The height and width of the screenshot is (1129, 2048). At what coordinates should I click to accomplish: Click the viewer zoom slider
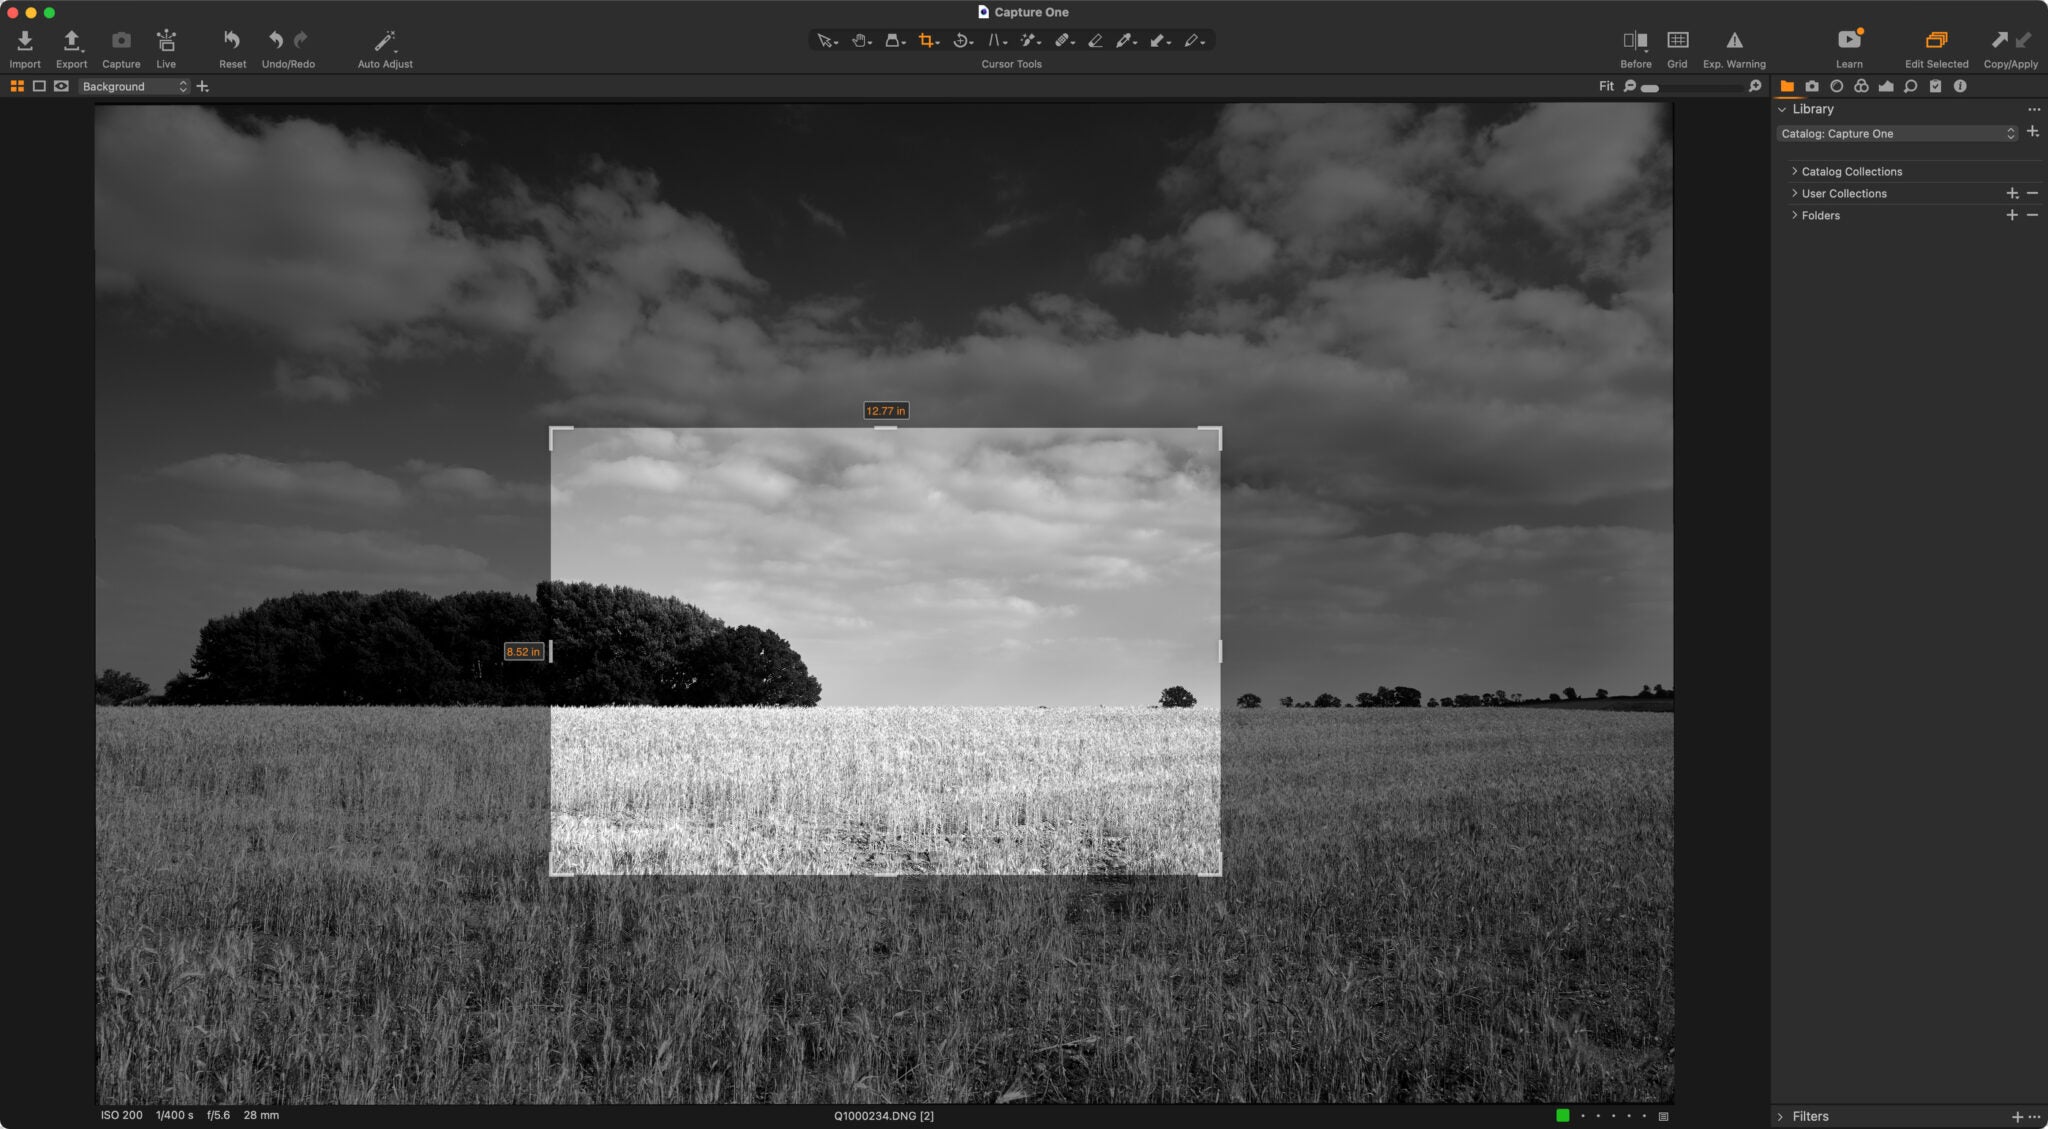[1692, 88]
